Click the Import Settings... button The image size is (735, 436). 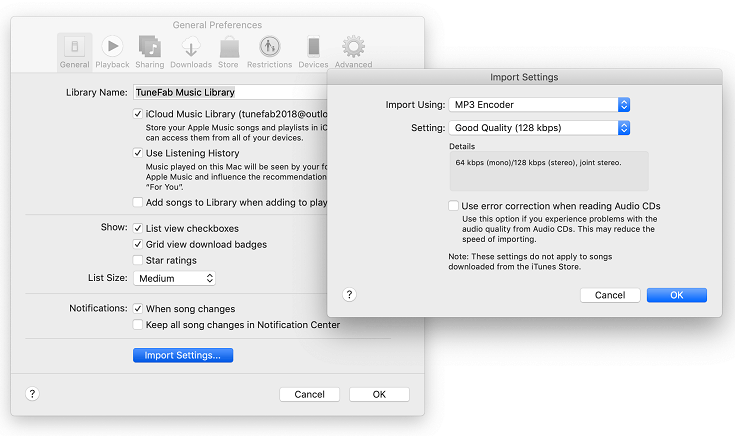[x=183, y=355]
